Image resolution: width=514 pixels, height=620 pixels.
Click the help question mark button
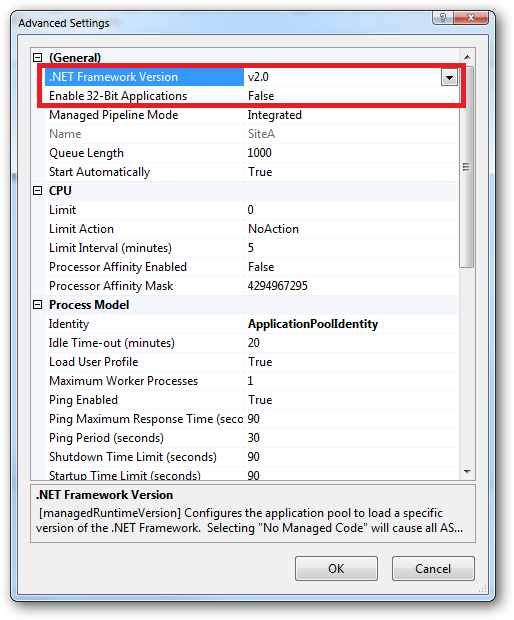[443, 17]
